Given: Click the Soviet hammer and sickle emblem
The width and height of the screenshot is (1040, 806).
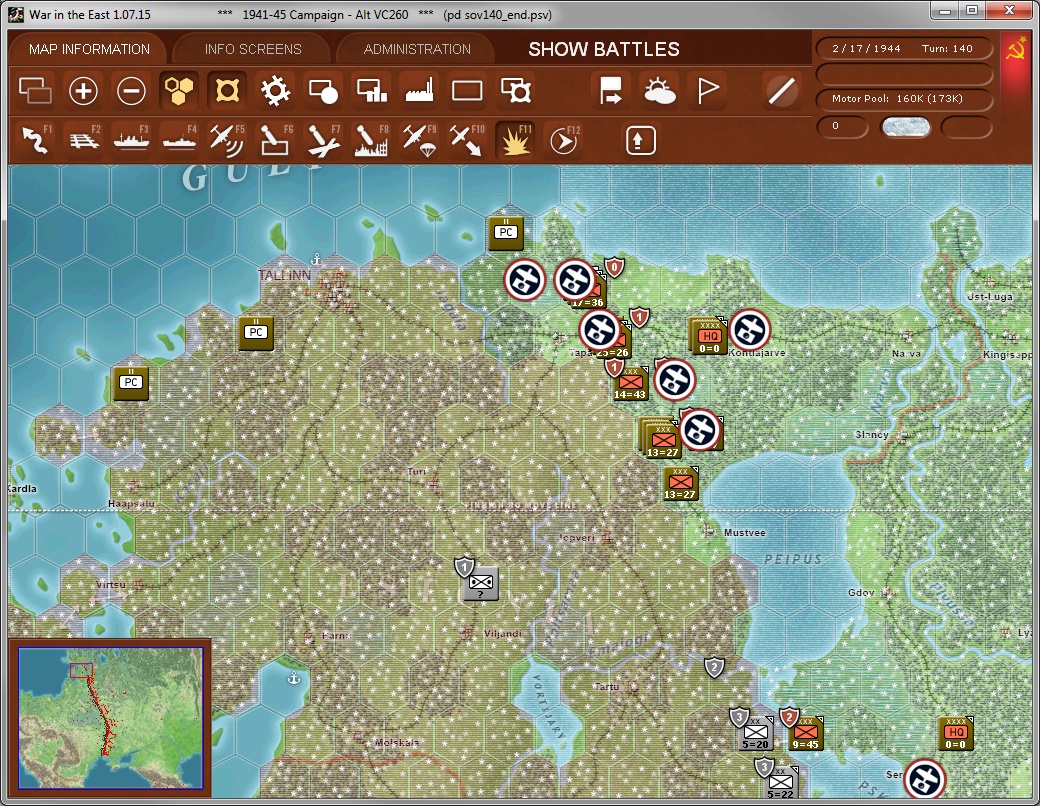Looking at the screenshot, I should coord(1015,50).
